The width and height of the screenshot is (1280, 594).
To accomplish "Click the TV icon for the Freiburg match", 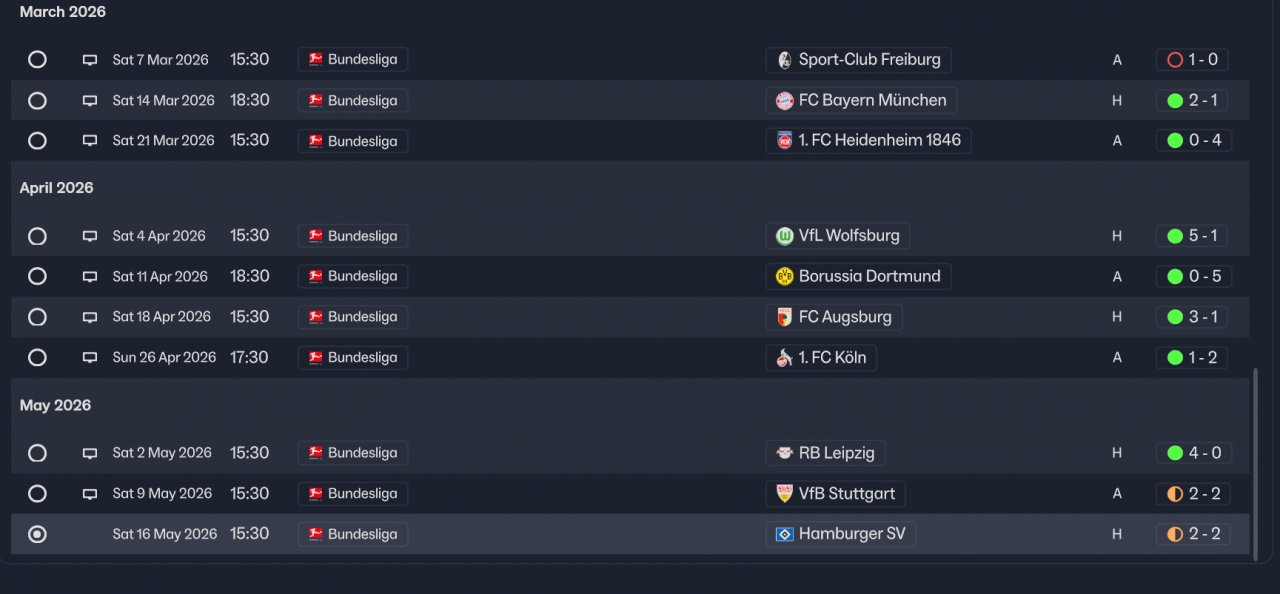I will point(90,60).
